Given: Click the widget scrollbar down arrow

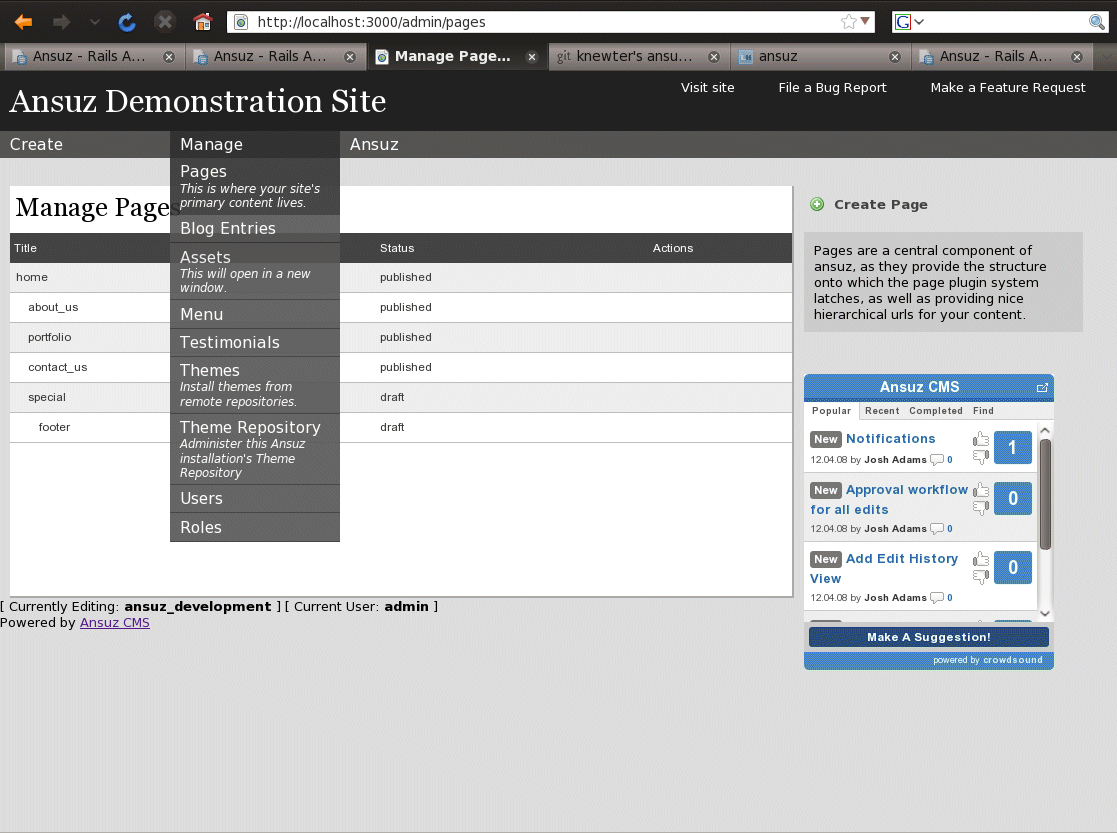Looking at the screenshot, I should click(x=1045, y=614).
